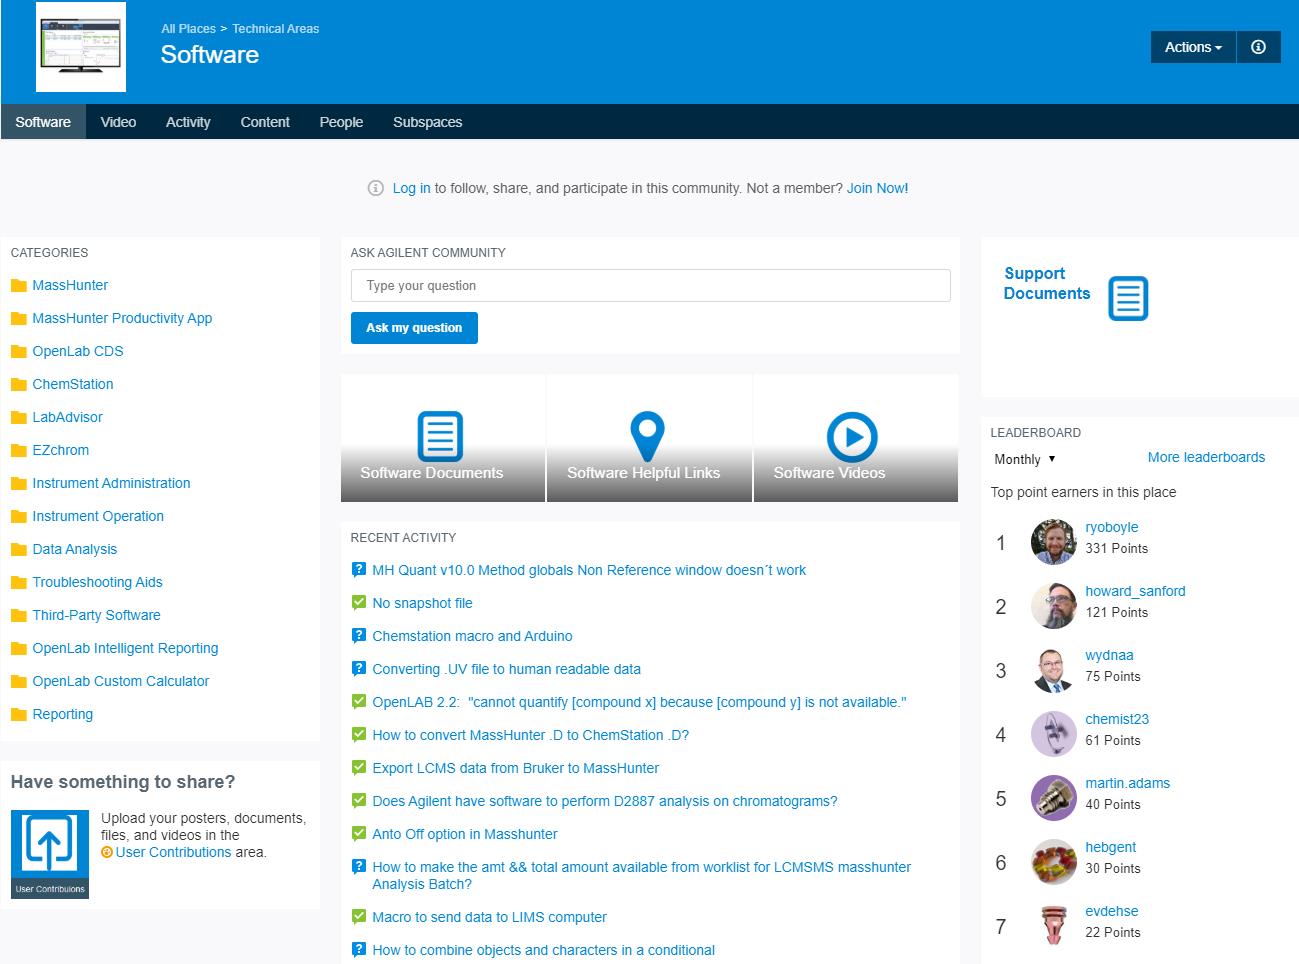Click the Ask my question button
Image resolution: width=1299 pixels, height=964 pixels.
[x=414, y=328]
